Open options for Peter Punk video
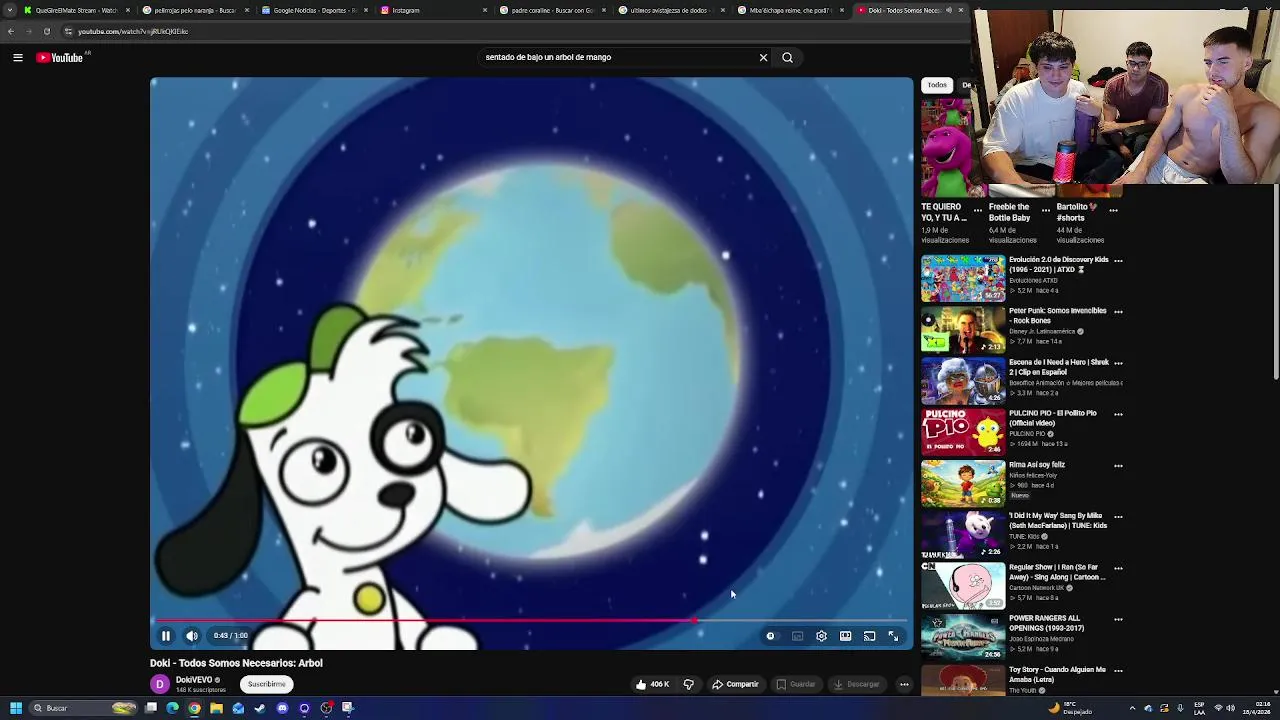Viewport: 1280px width, 720px height. [x=1118, y=312]
